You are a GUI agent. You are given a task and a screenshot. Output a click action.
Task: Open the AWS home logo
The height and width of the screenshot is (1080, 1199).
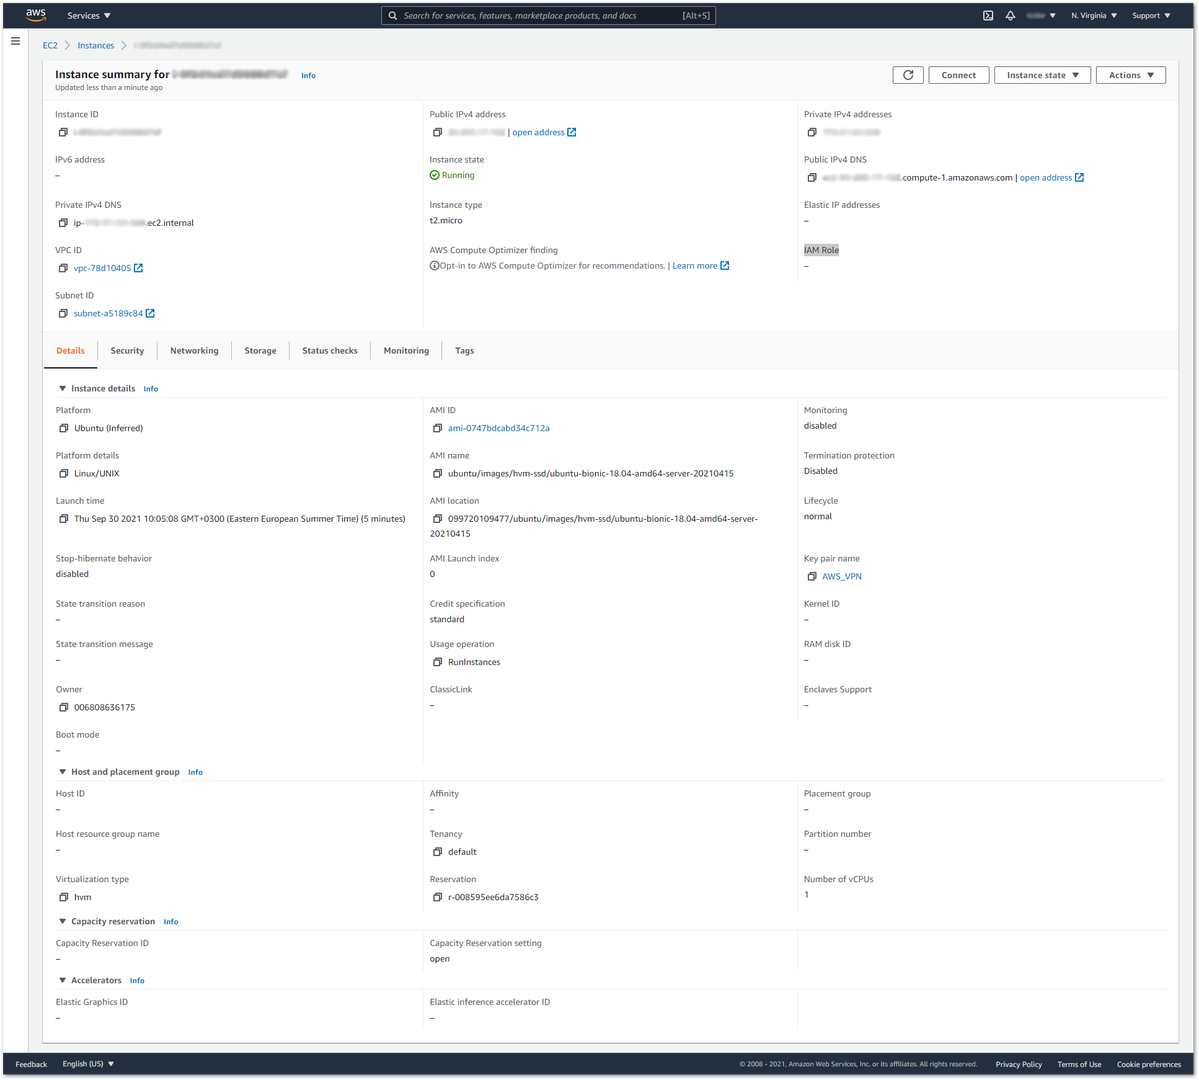pos(36,15)
